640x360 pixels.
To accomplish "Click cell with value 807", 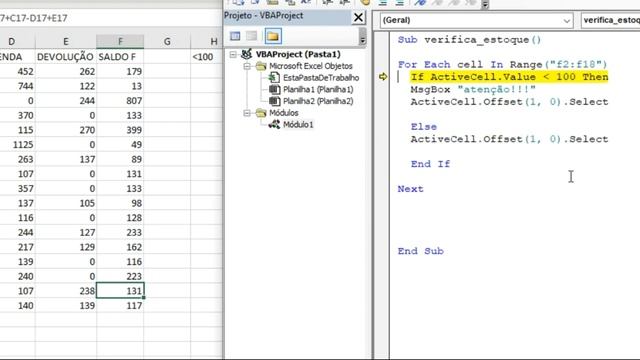I will pos(120,101).
